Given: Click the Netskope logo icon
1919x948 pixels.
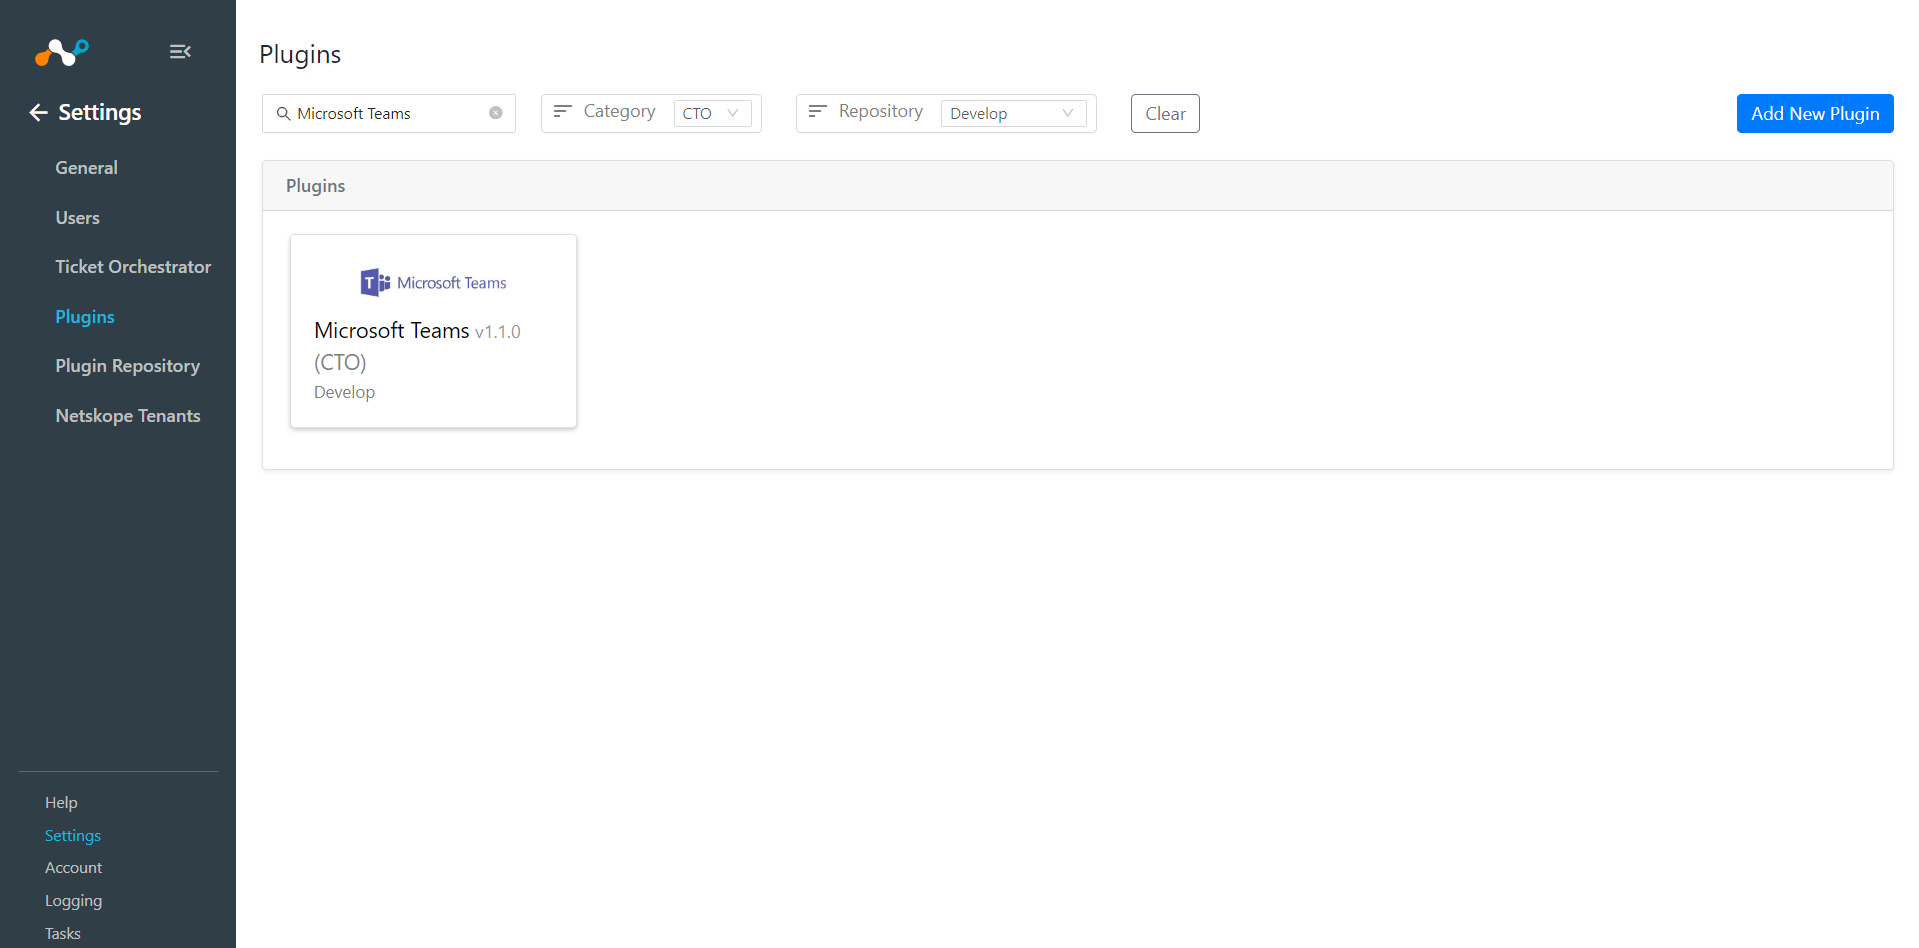Looking at the screenshot, I should 62,52.
